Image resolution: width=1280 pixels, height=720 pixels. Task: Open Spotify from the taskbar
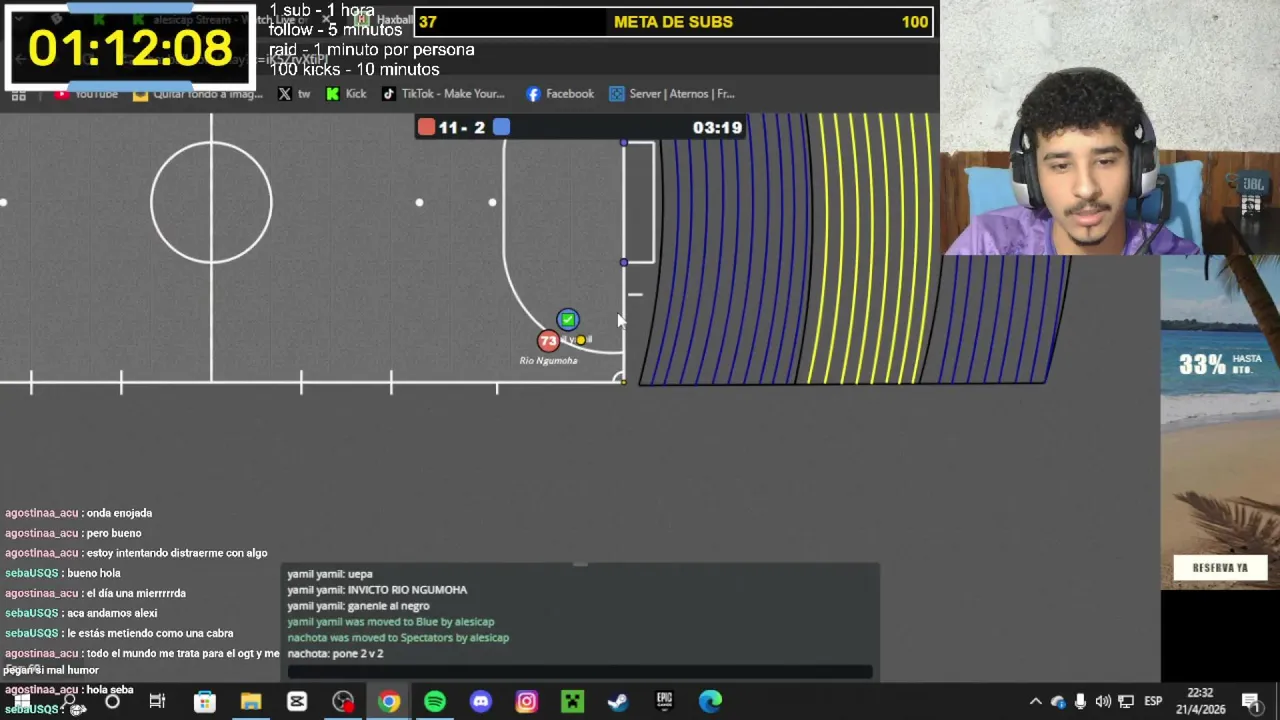click(435, 702)
